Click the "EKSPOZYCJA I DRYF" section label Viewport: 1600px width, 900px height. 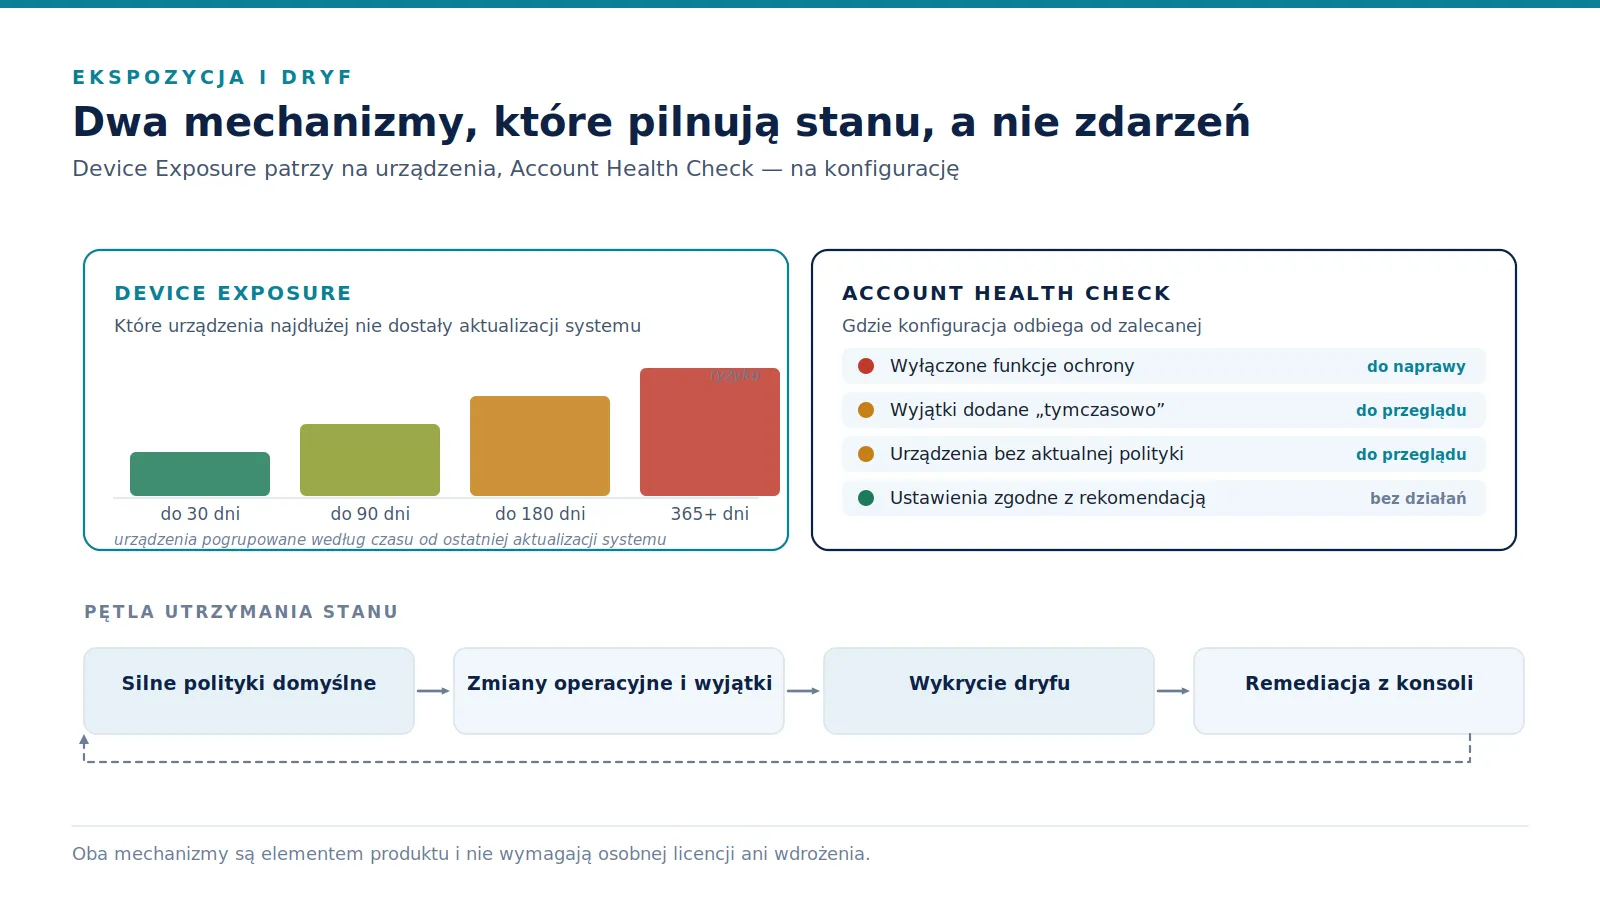pyautogui.click(x=213, y=77)
